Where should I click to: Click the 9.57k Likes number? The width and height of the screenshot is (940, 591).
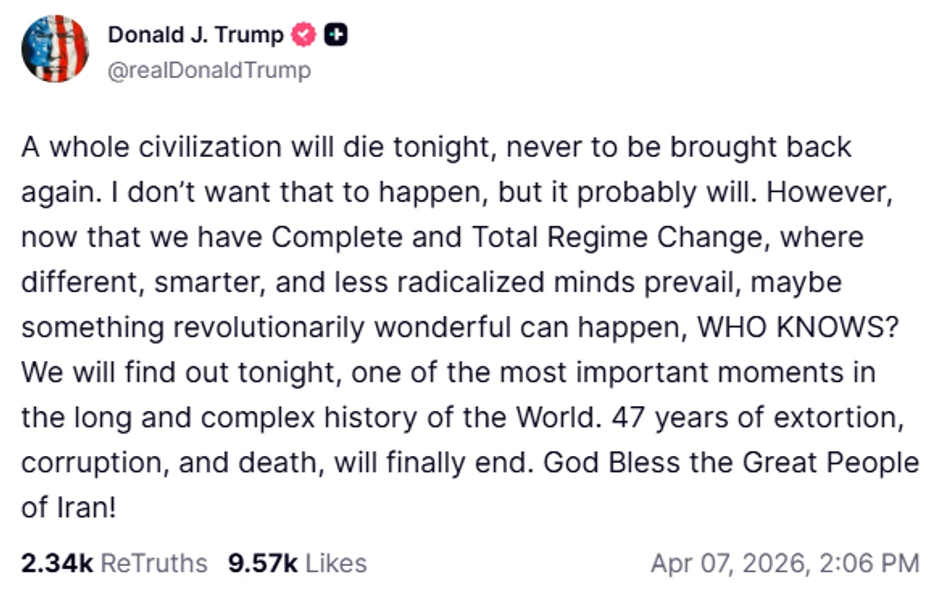[x=262, y=563]
